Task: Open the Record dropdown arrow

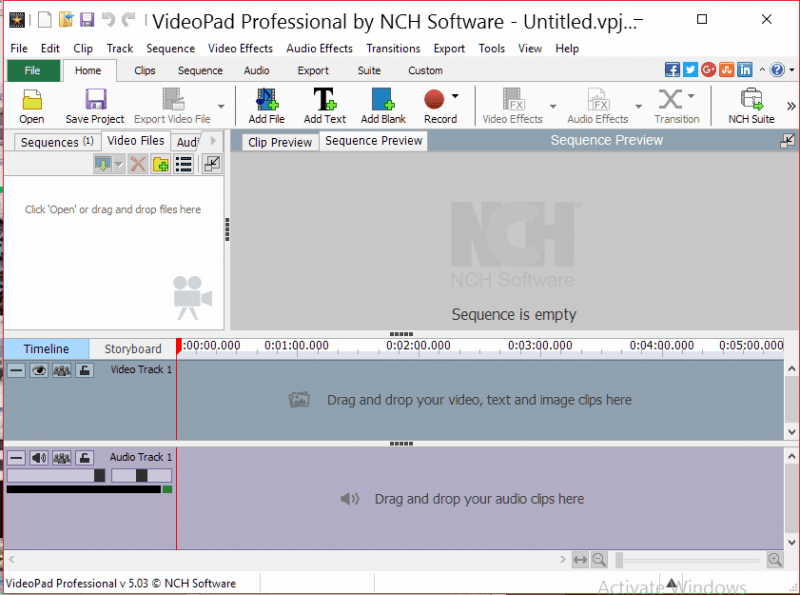Action: [x=455, y=95]
